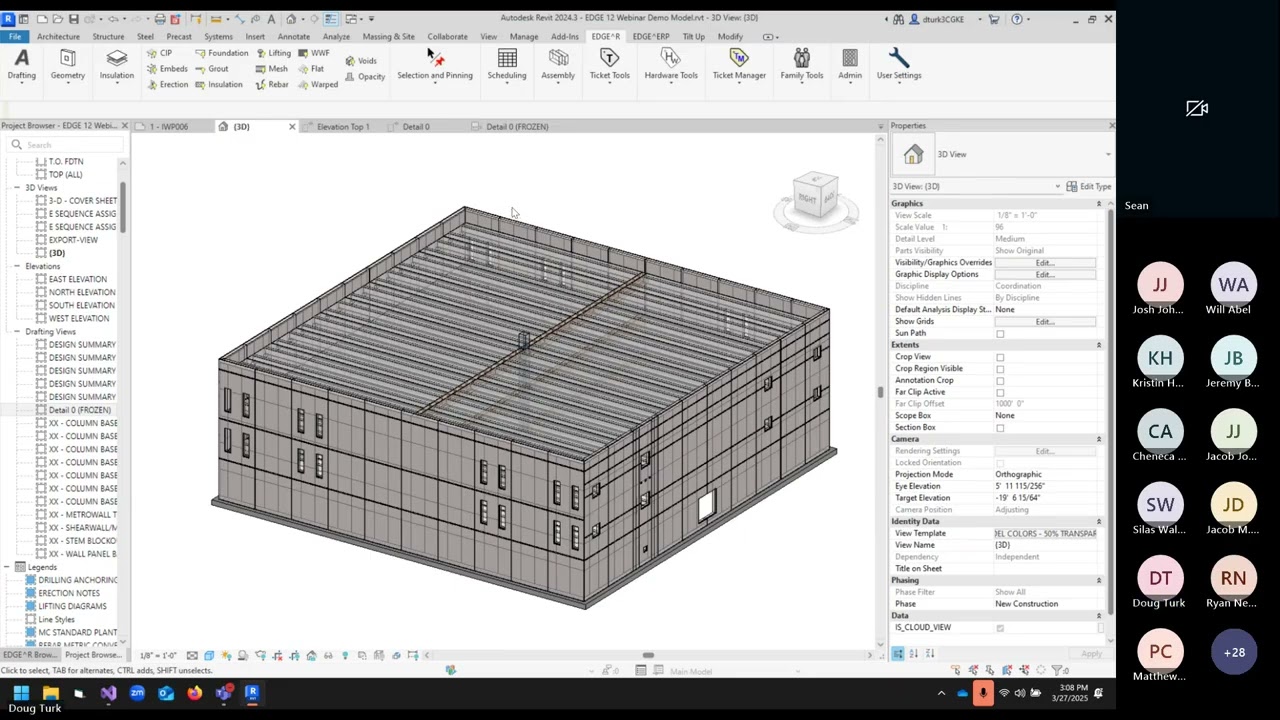Image resolution: width=1280 pixels, height=720 pixels.
Task: Select the Opacity tool
Action: (x=365, y=77)
